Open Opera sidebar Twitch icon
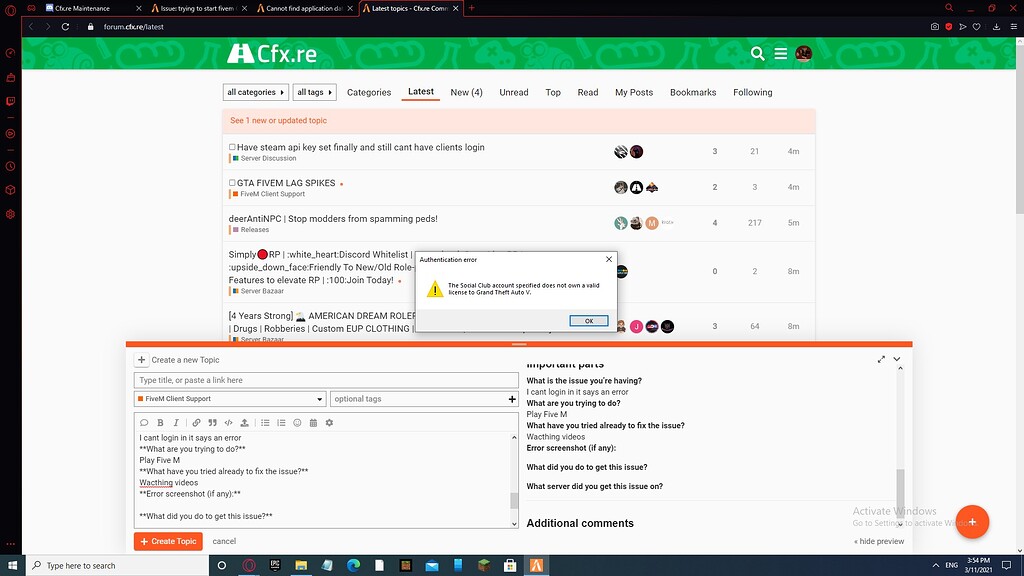Screen dimensions: 1024x576 pyautogui.click(x=10, y=101)
